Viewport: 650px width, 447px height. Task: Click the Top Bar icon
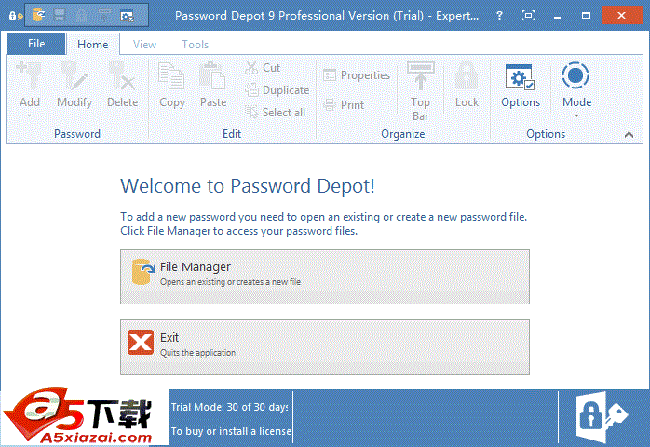tap(420, 75)
